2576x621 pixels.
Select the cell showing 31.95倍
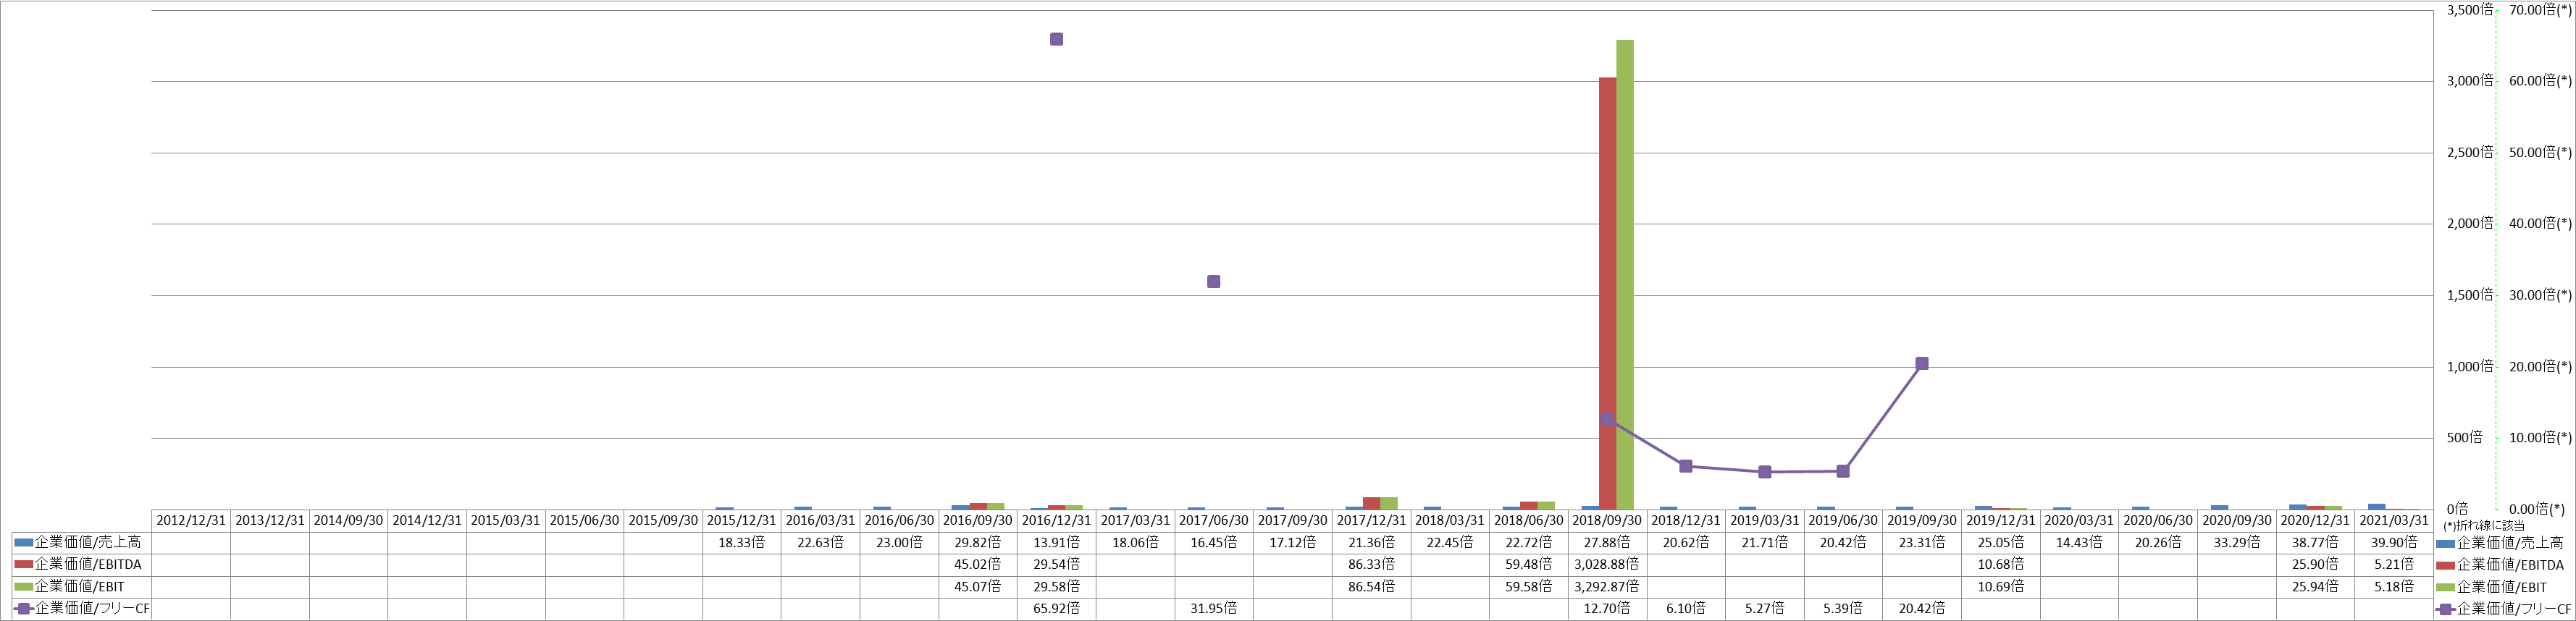pos(1213,608)
